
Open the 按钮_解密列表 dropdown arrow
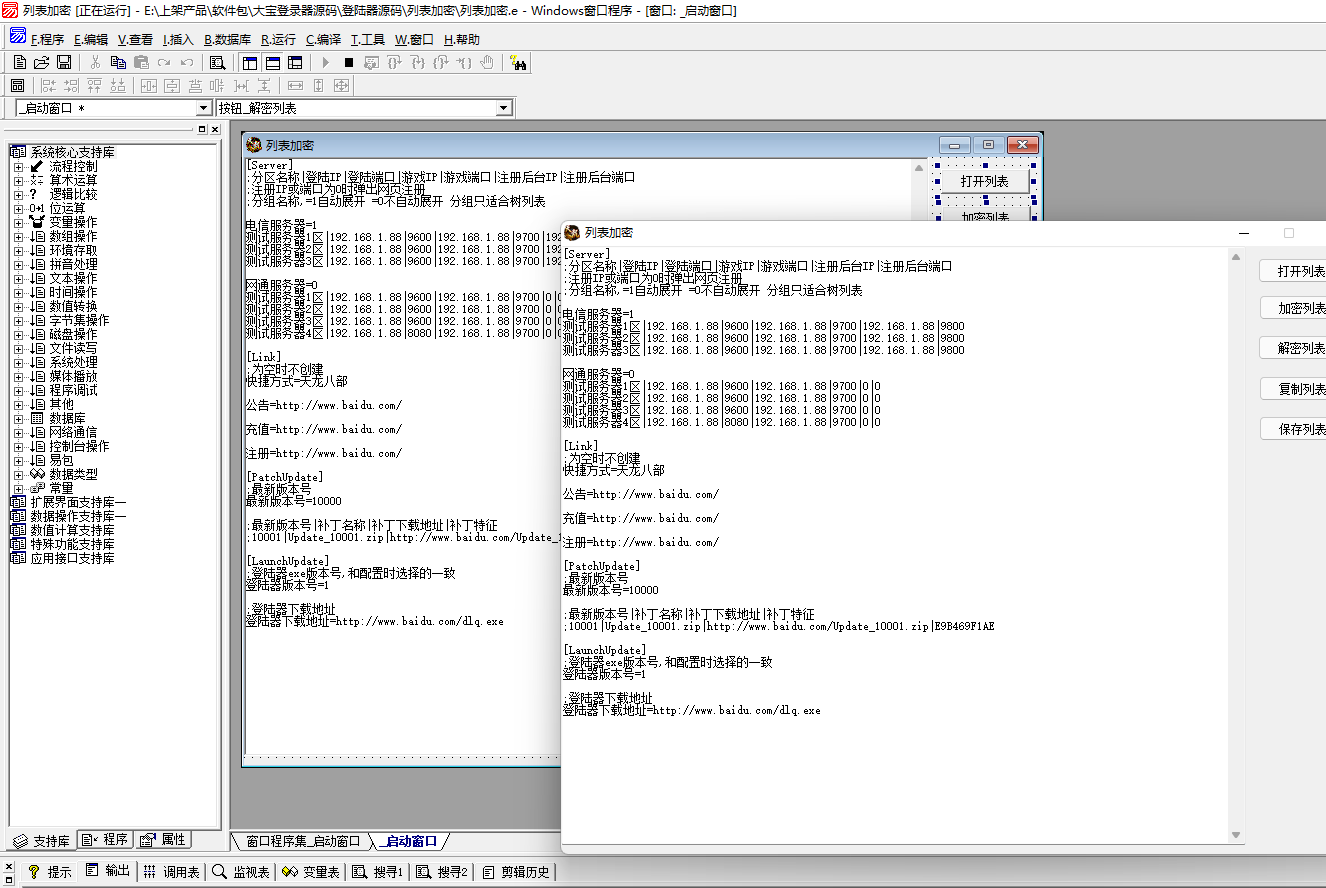503,108
